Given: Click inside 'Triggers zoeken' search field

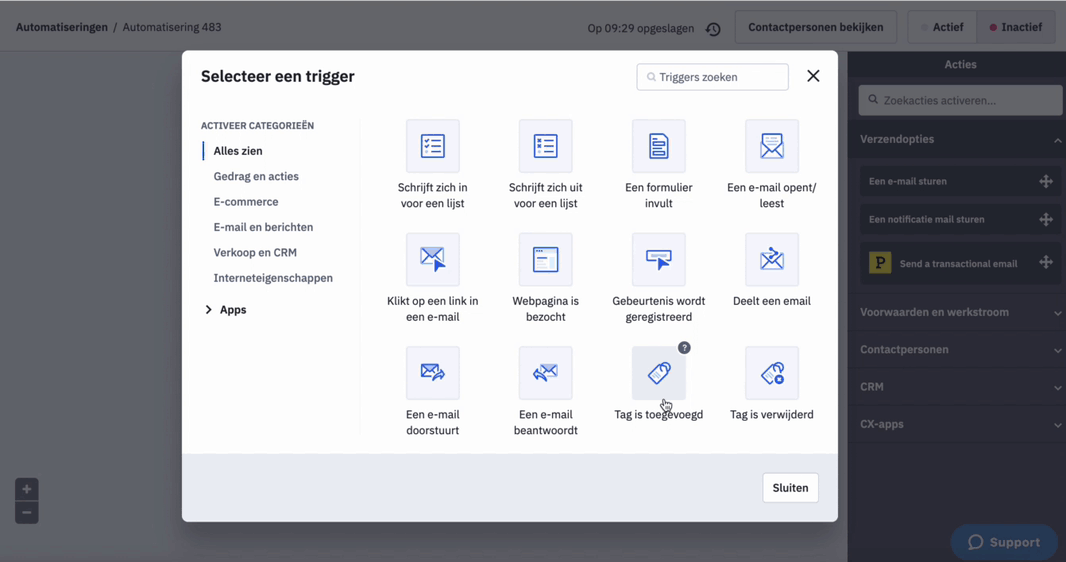Looking at the screenshot, I should pyautogui.click(x=712, y=77).
